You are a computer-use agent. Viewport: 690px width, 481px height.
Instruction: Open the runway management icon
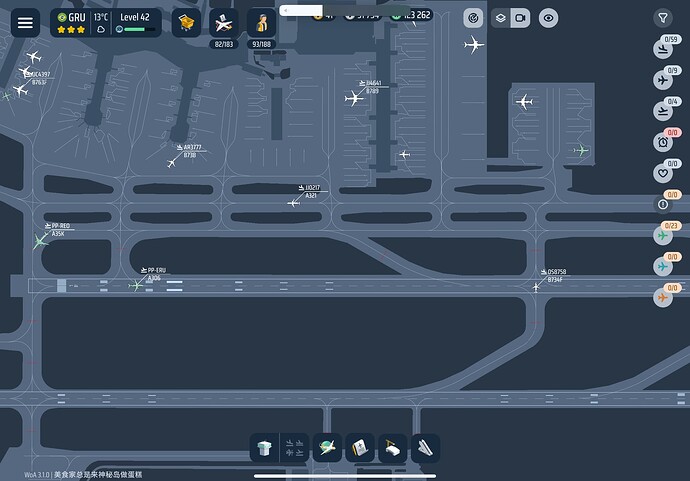425,448
